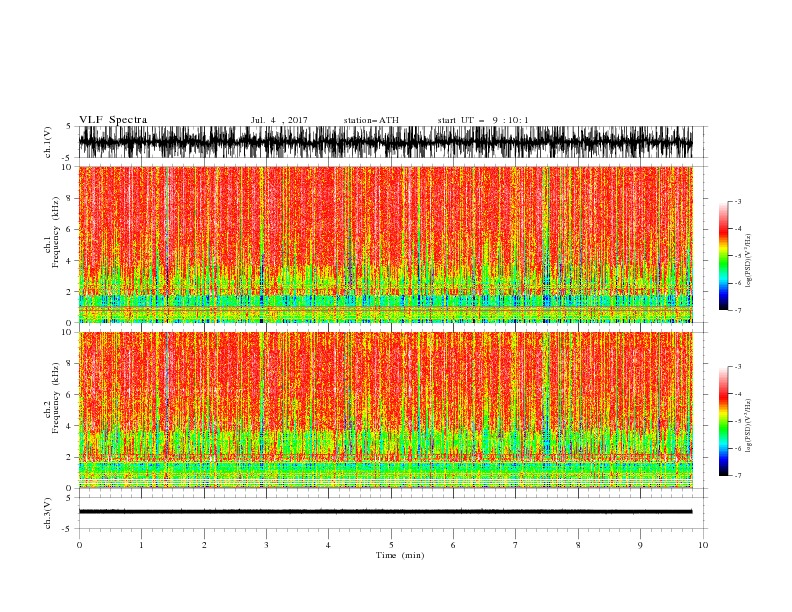Click the "-3" value on ch.1 color bar
This screenshot has height=612, width=792.
tap(737, 201)
